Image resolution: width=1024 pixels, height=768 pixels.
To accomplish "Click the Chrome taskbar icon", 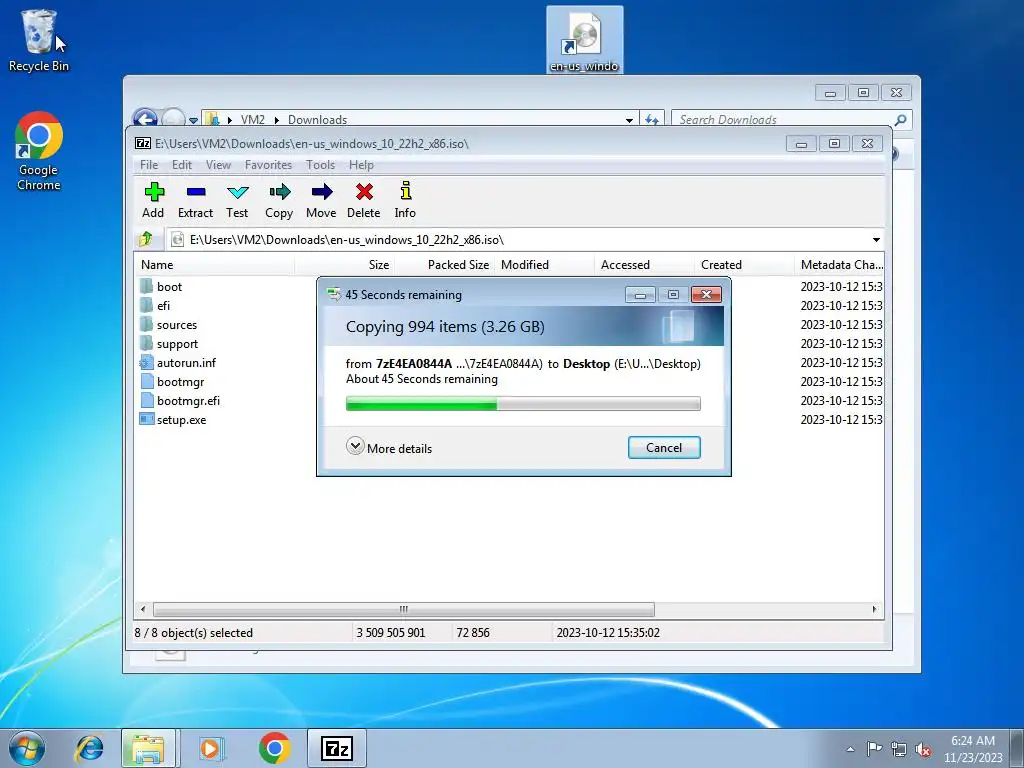I will tap(274, 748).
